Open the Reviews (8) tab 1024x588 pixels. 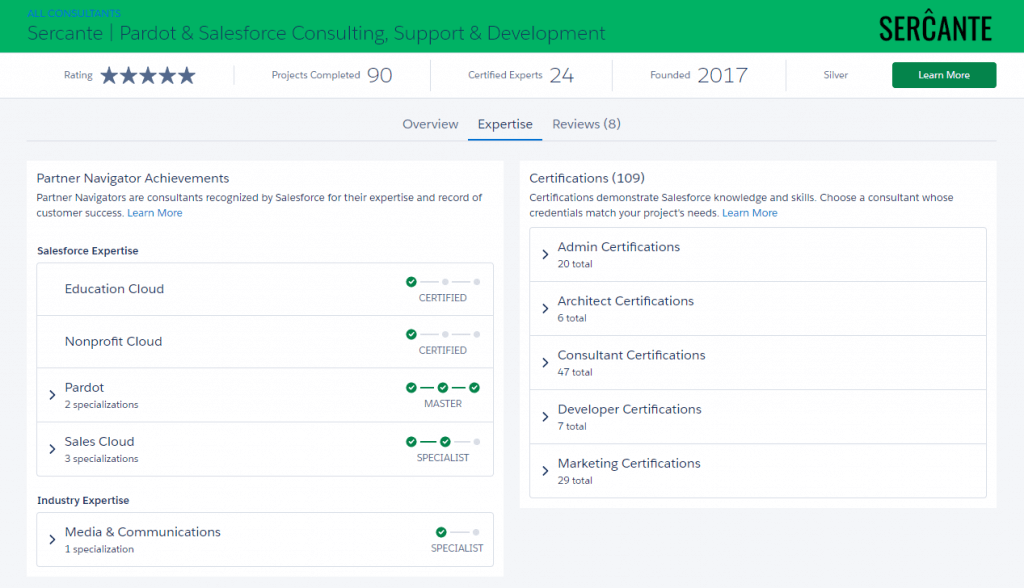586,124
